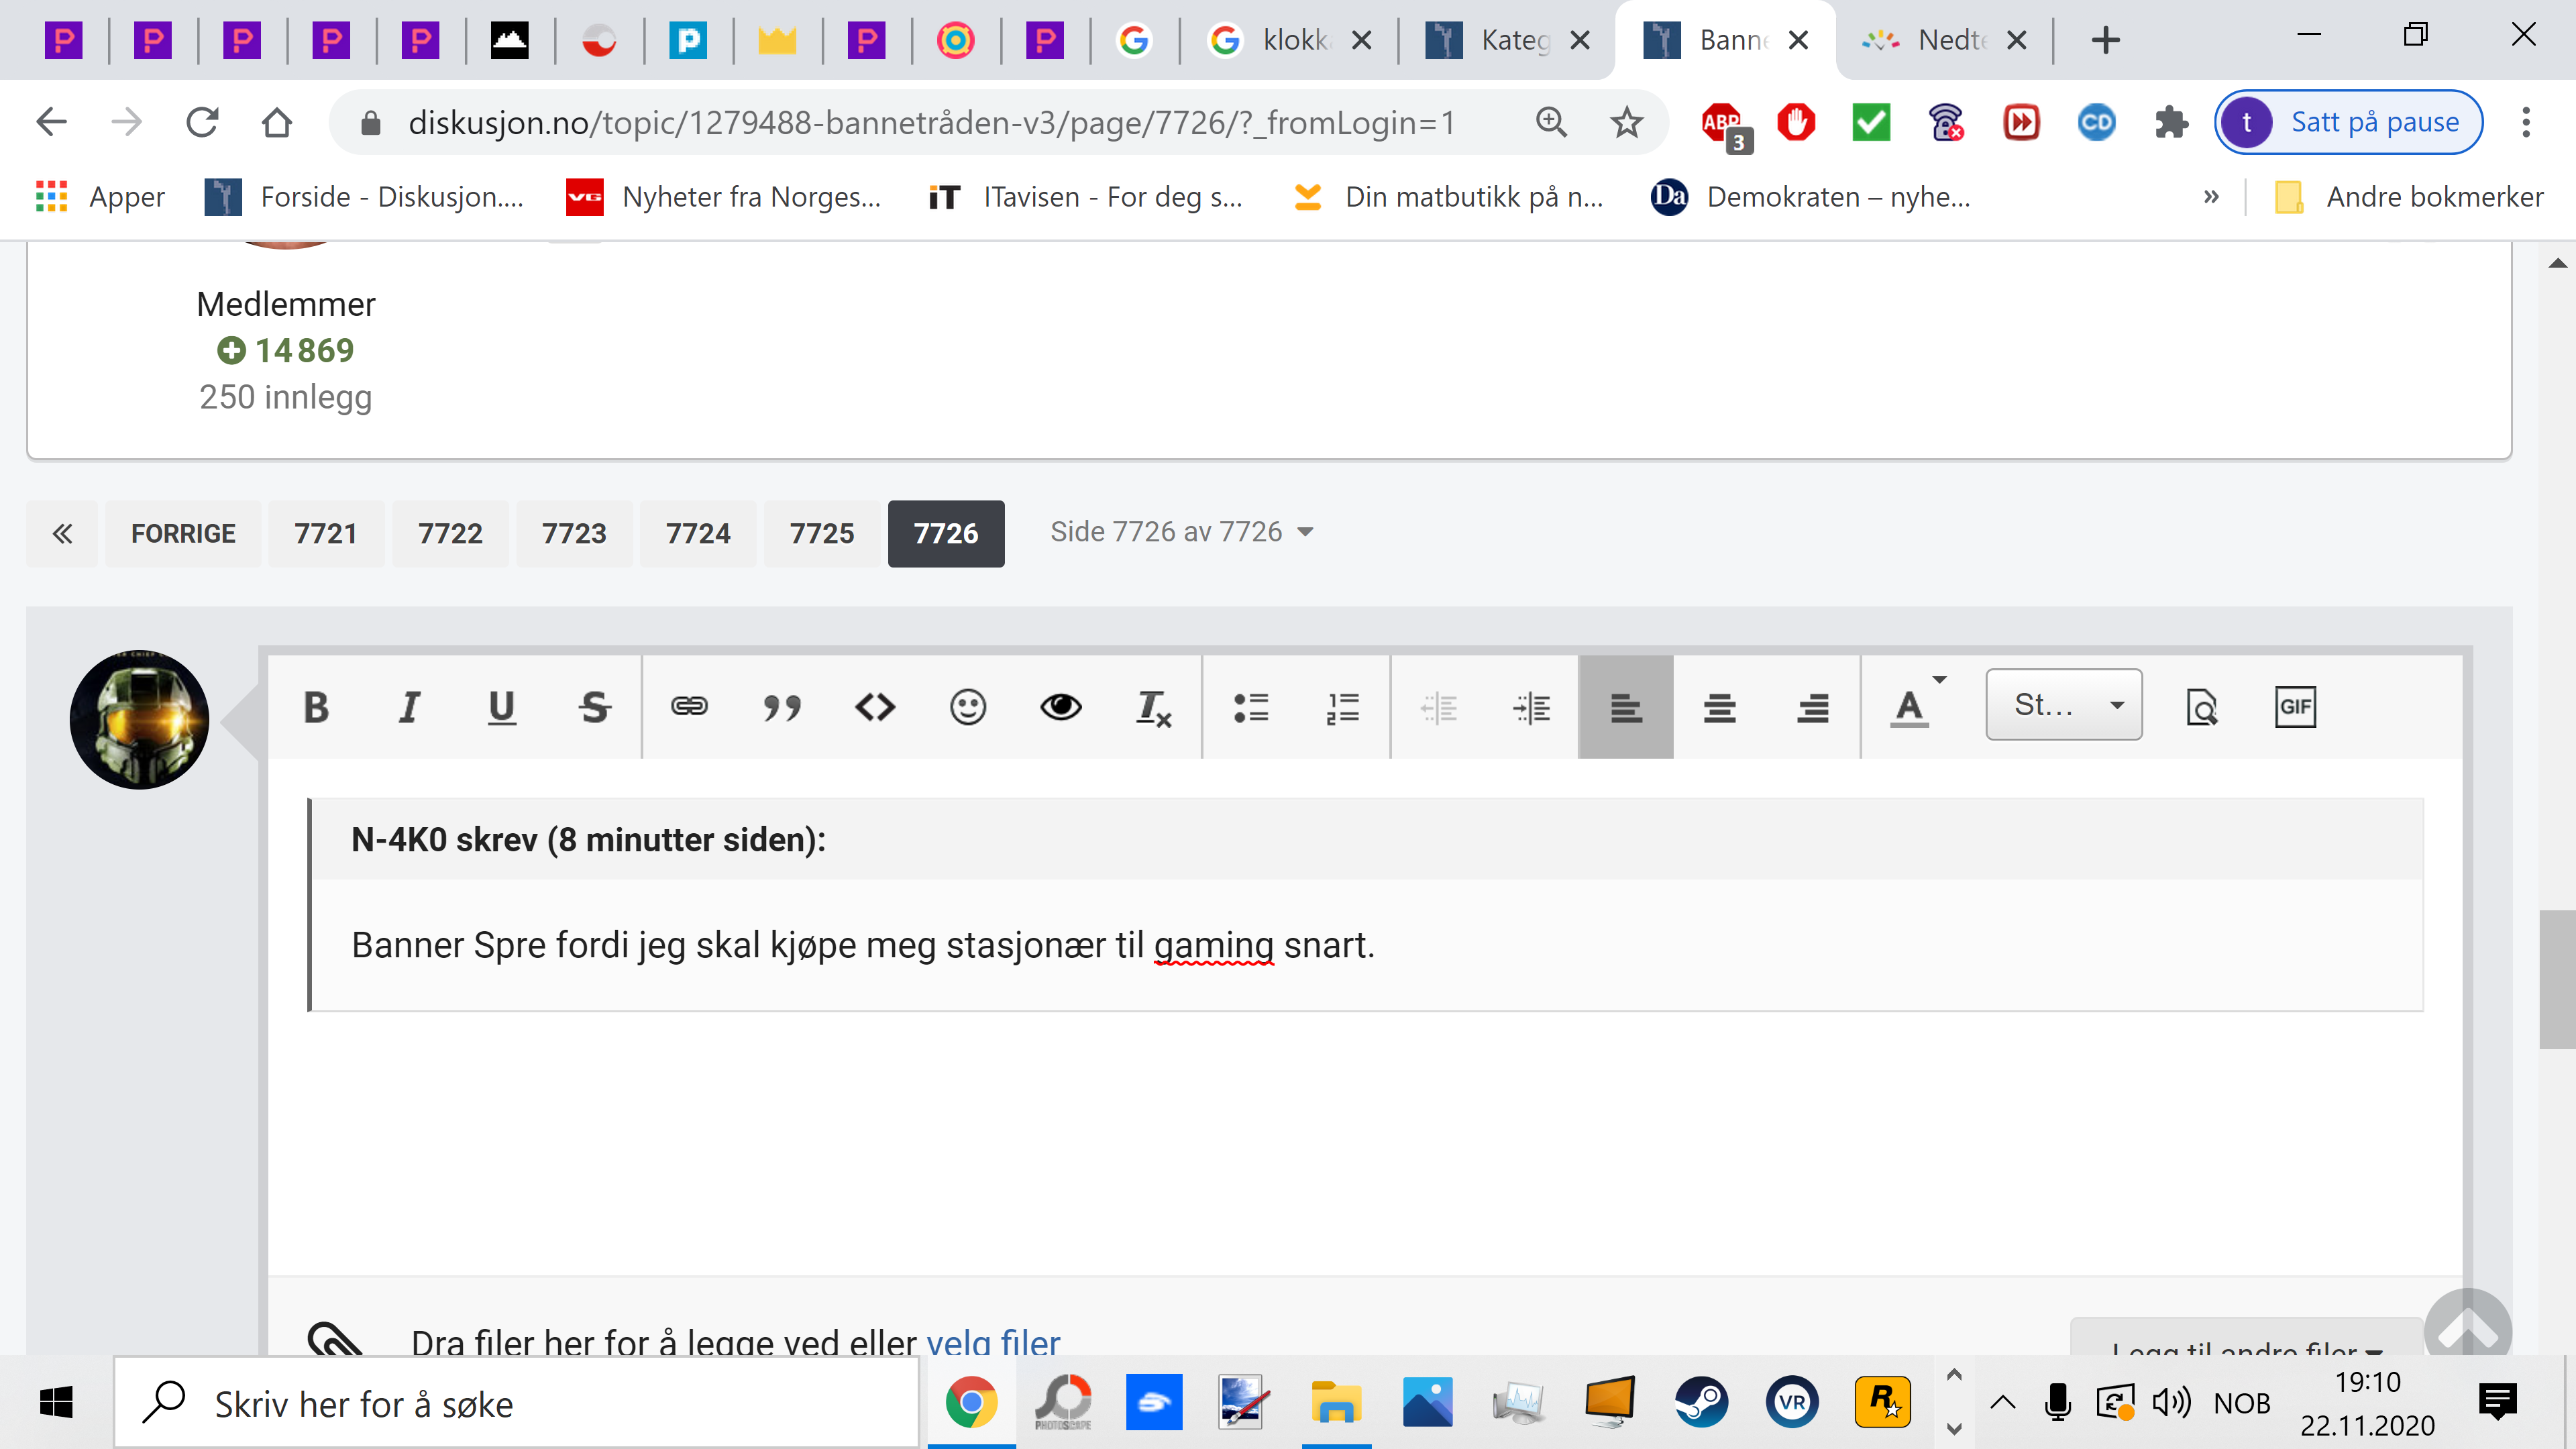Image resolution: width=2576 pixels, height=1449 pixels.
Task: Click the page vertical scrollbar thumb
Action: [x=2557, y=979]
